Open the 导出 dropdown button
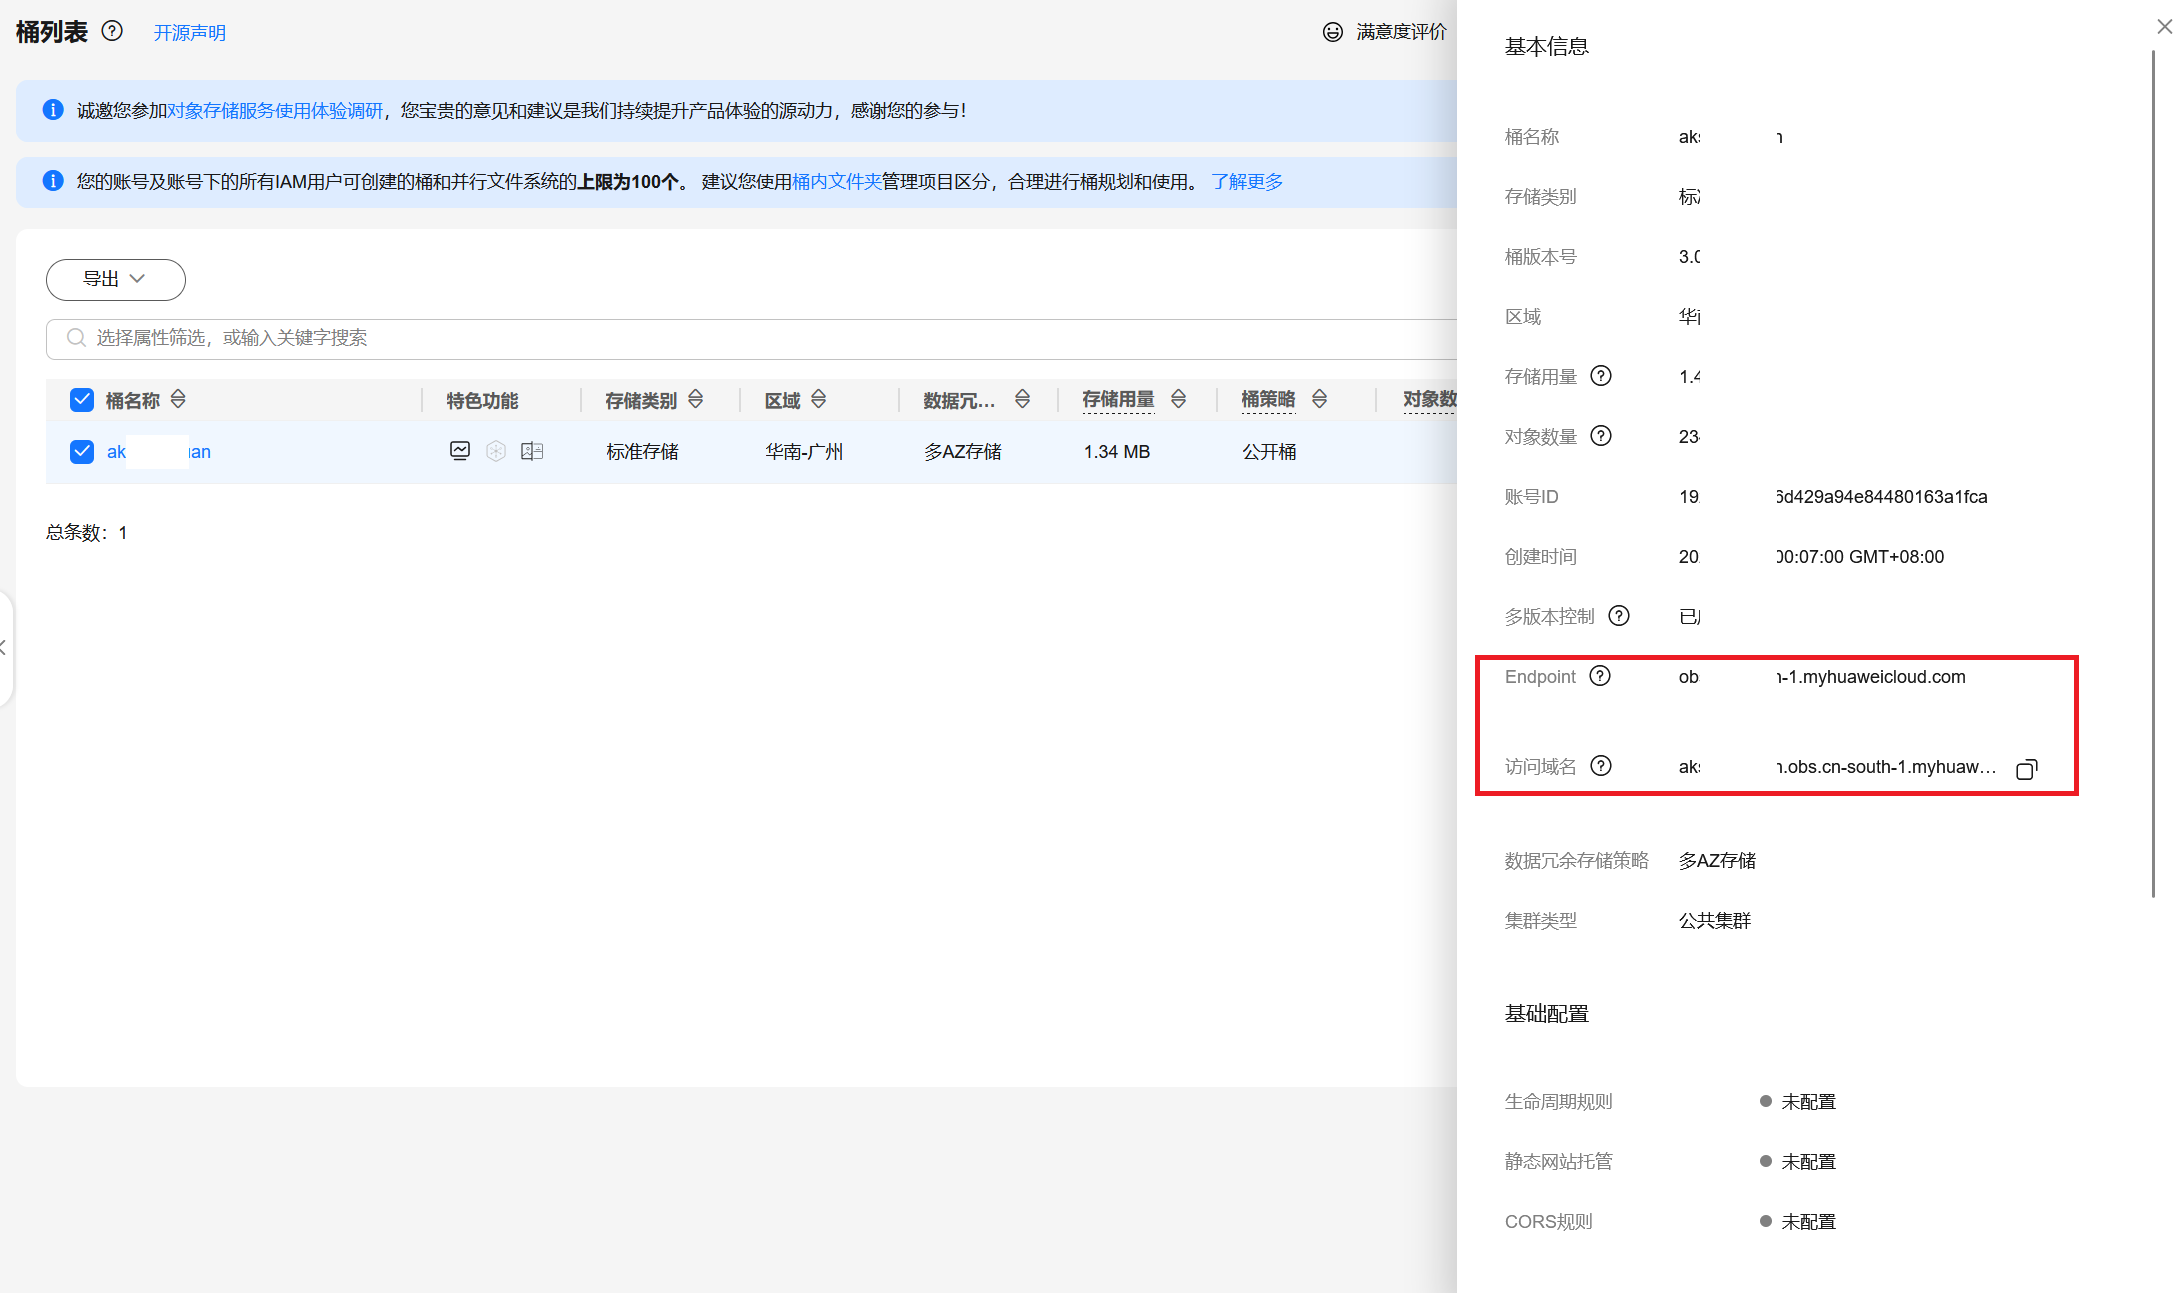Screen dimensions: 2179x1293 [116, 279]
